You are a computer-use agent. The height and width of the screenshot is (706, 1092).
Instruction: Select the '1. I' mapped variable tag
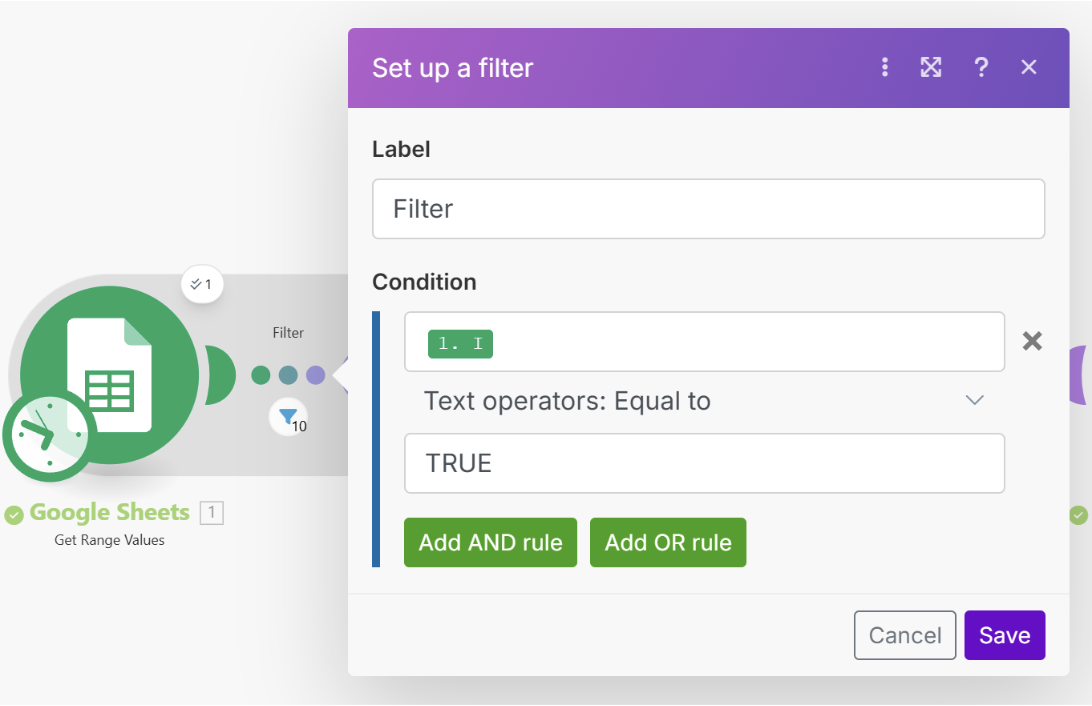point(460,344)
